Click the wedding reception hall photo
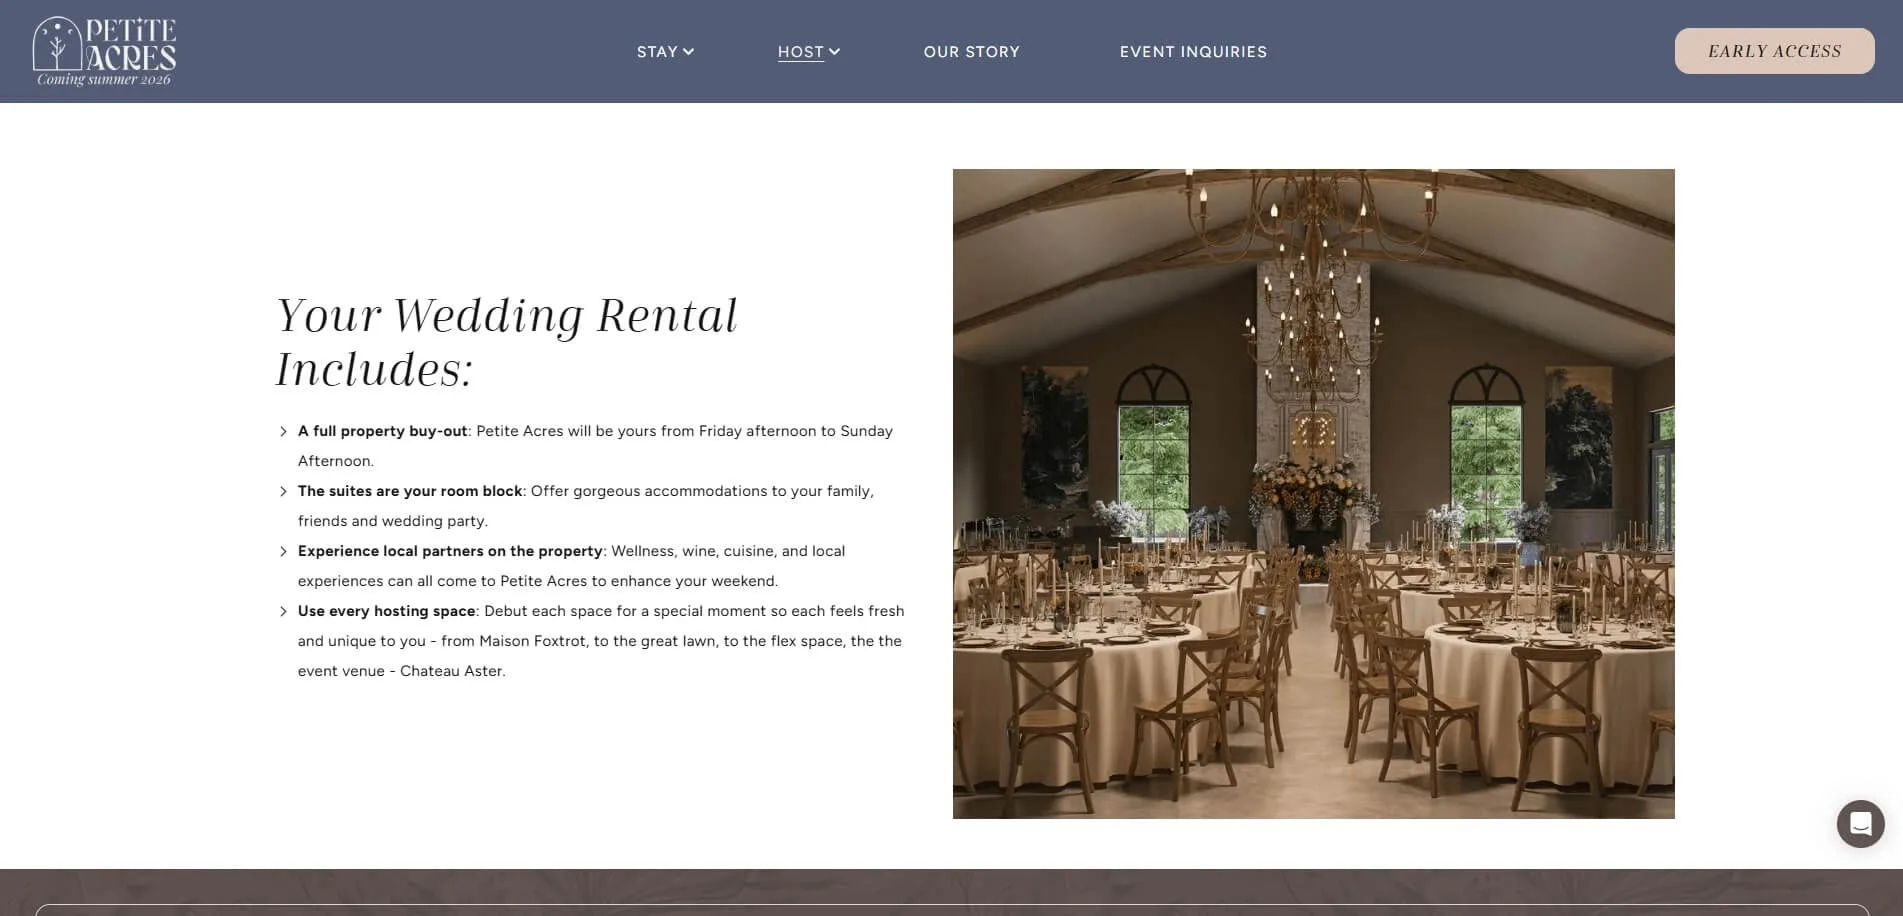The image size is (1903, 916). pyautogui.click(x=1313, y=494)
